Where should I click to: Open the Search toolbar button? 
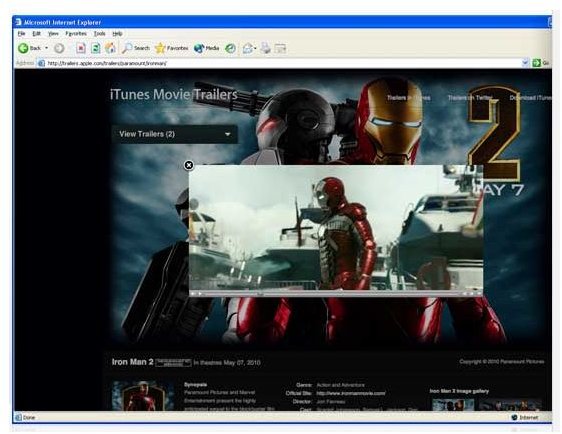(x=136, y=48)
